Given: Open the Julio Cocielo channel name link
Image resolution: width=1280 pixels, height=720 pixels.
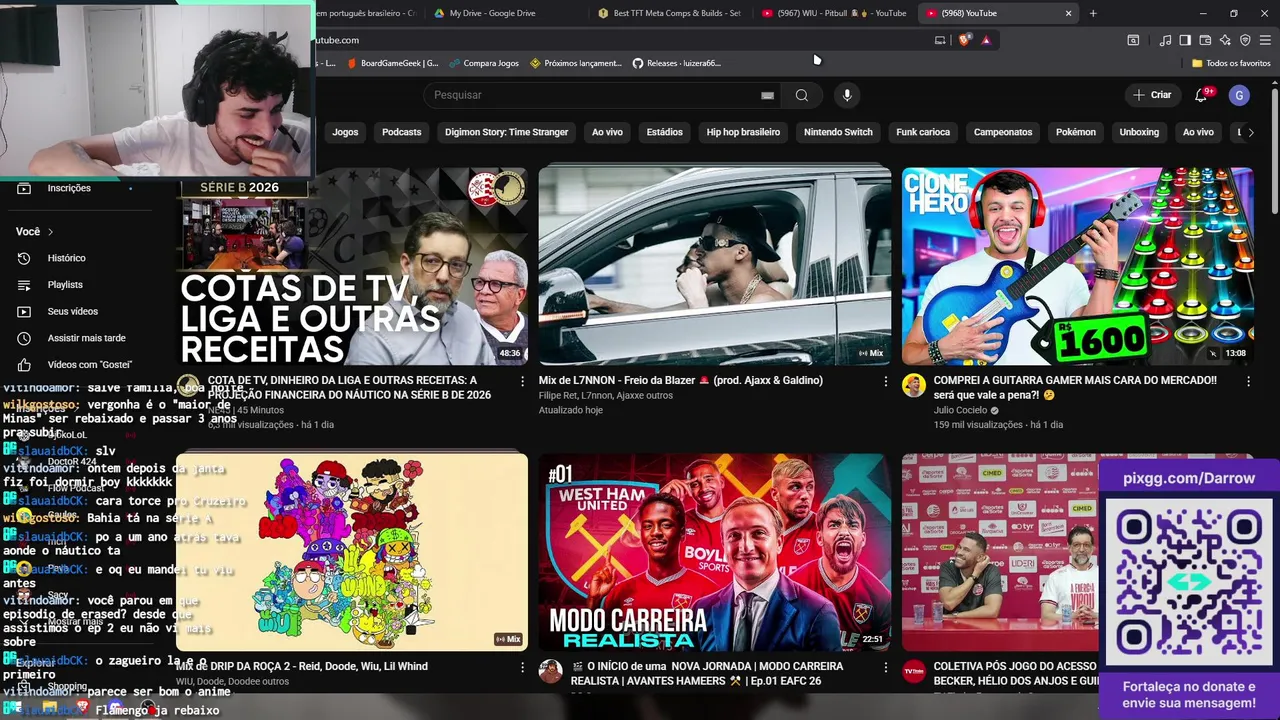Looking at the screenshot, I should pos(960,410).
